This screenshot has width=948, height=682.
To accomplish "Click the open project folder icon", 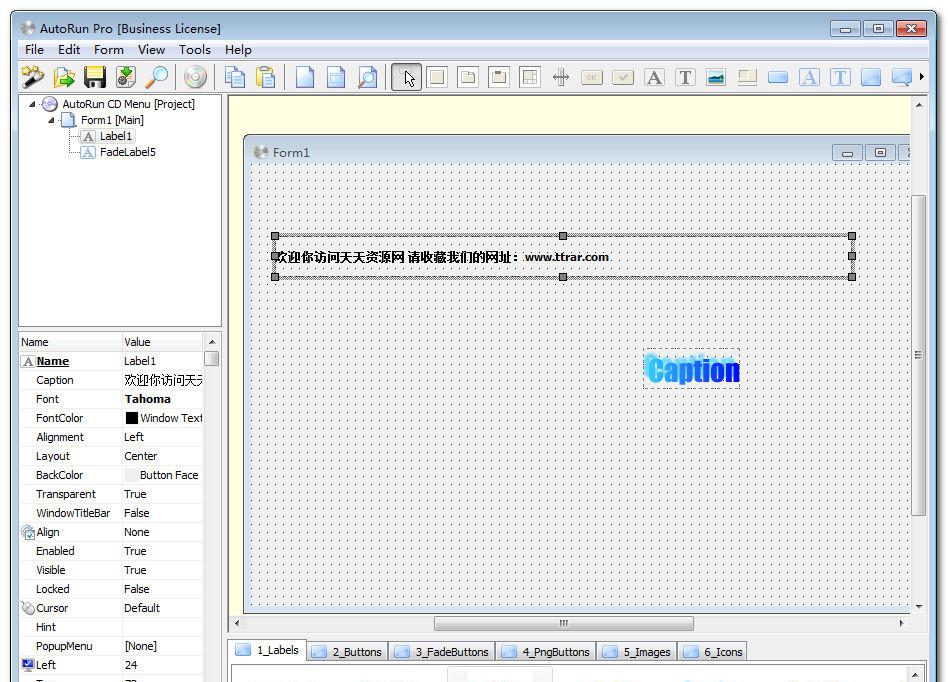I will [x=64, y=77].
